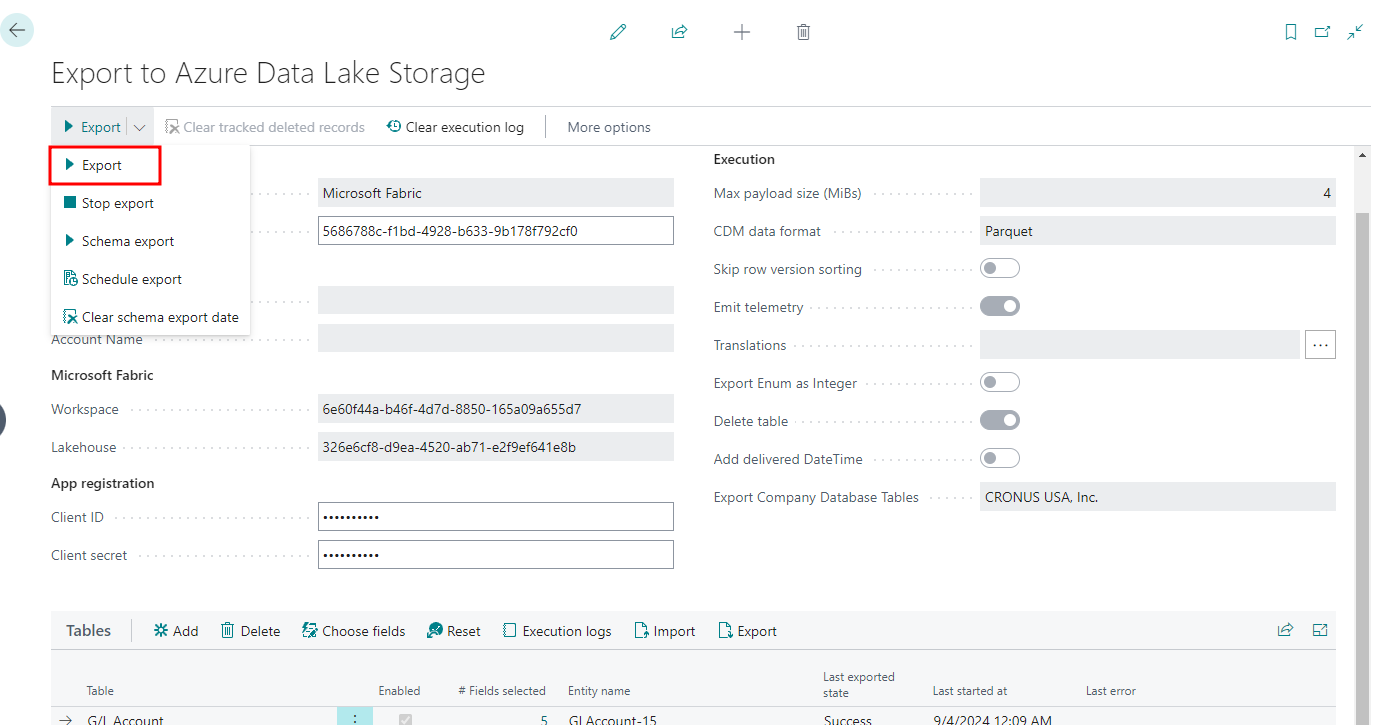
Task: Click the Client ID input field
Action: pyautogui.click(x=496, y=517)
